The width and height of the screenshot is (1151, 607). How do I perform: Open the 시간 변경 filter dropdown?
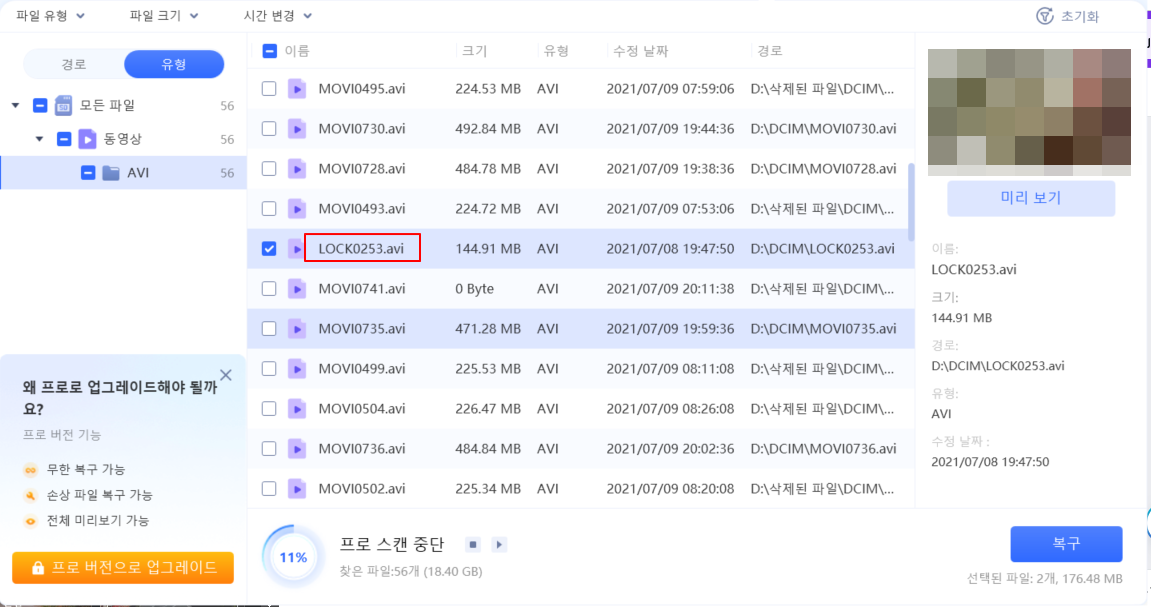click(277, 15)
